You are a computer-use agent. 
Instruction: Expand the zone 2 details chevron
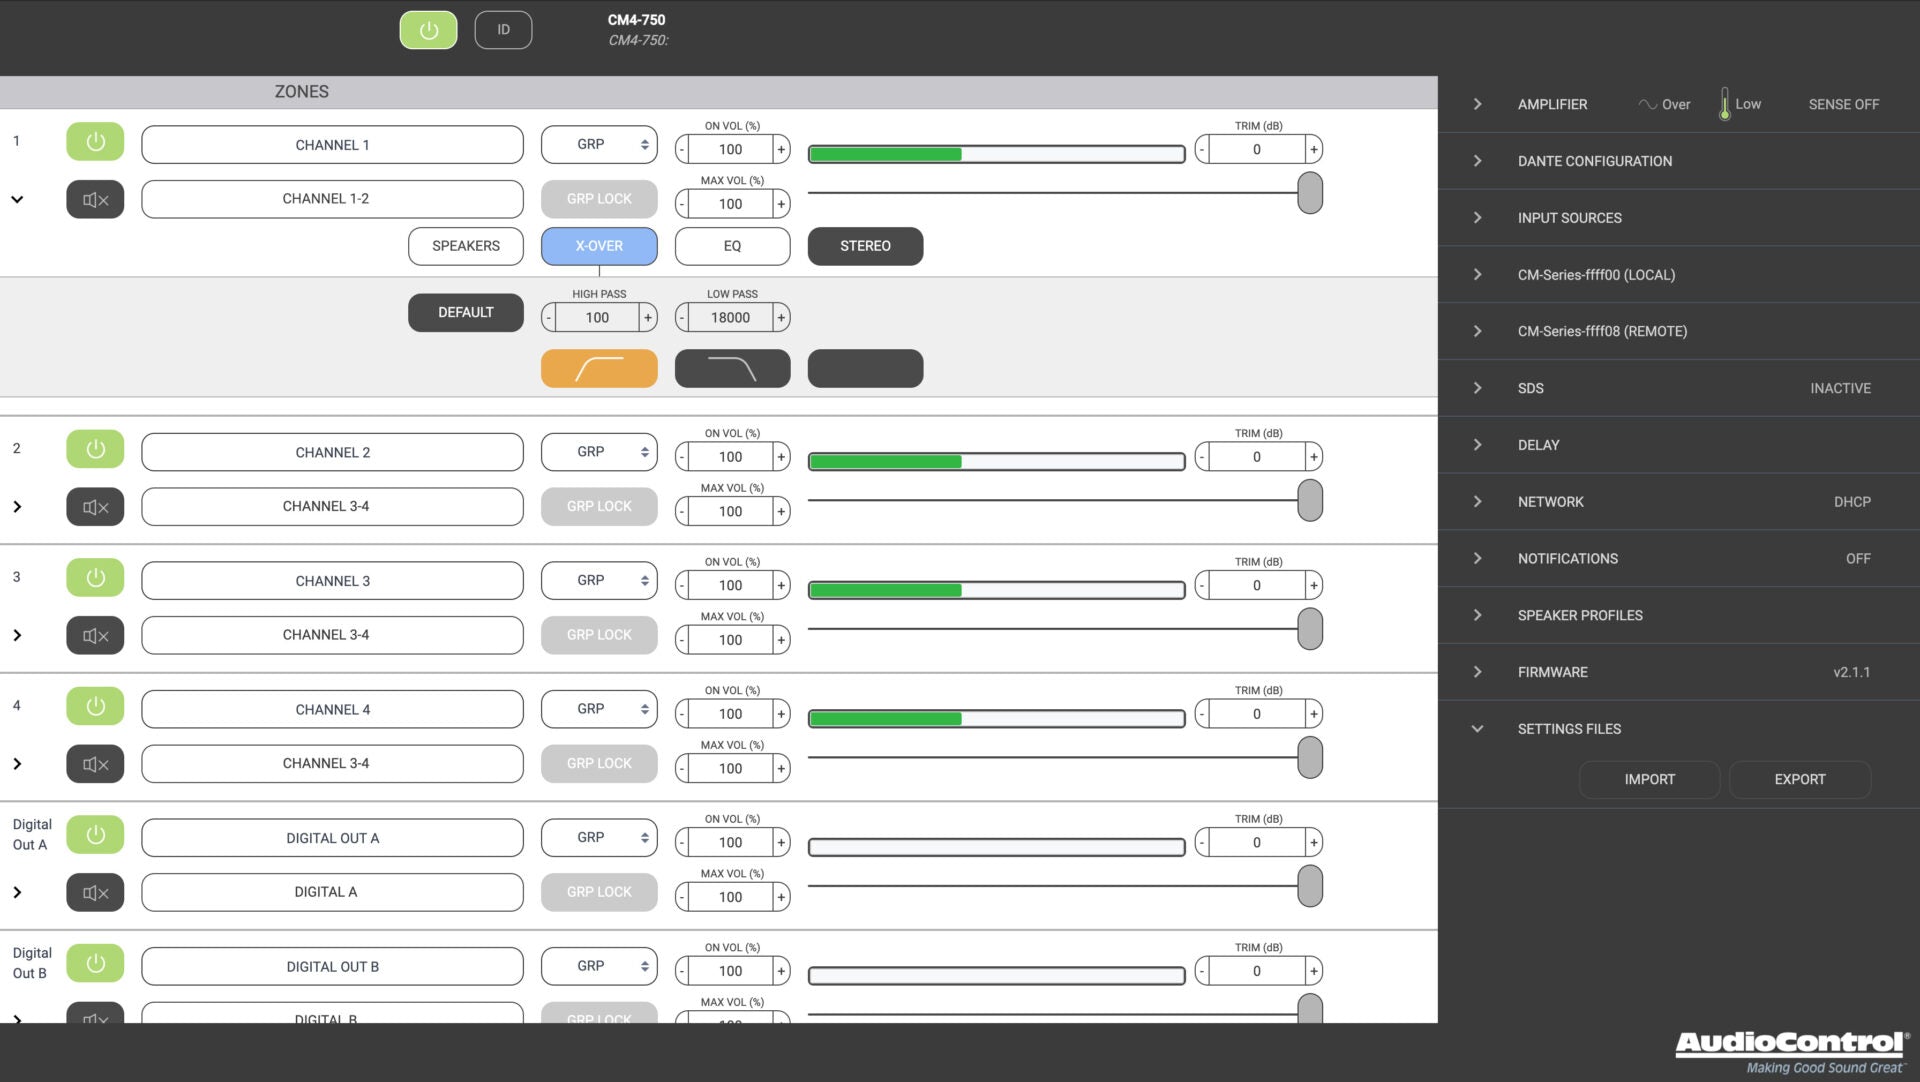(x=17, y=507)
